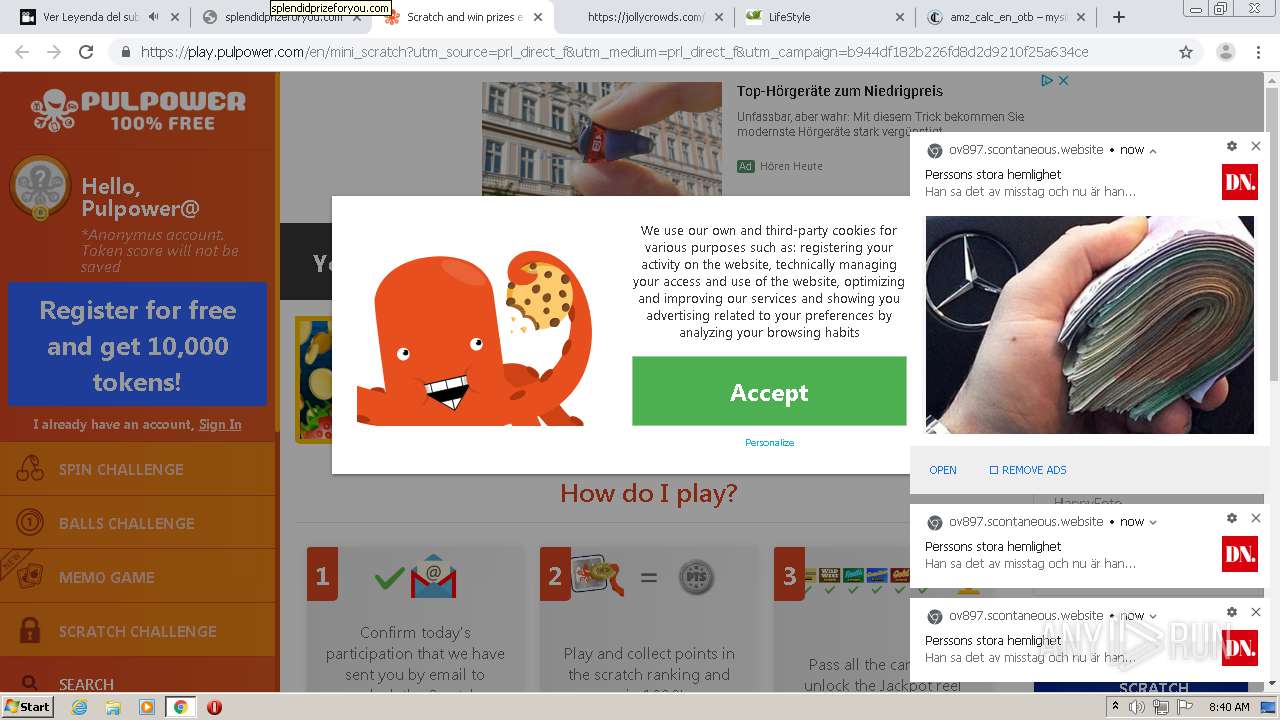Click the Accept cookies button

coord(769,392)
